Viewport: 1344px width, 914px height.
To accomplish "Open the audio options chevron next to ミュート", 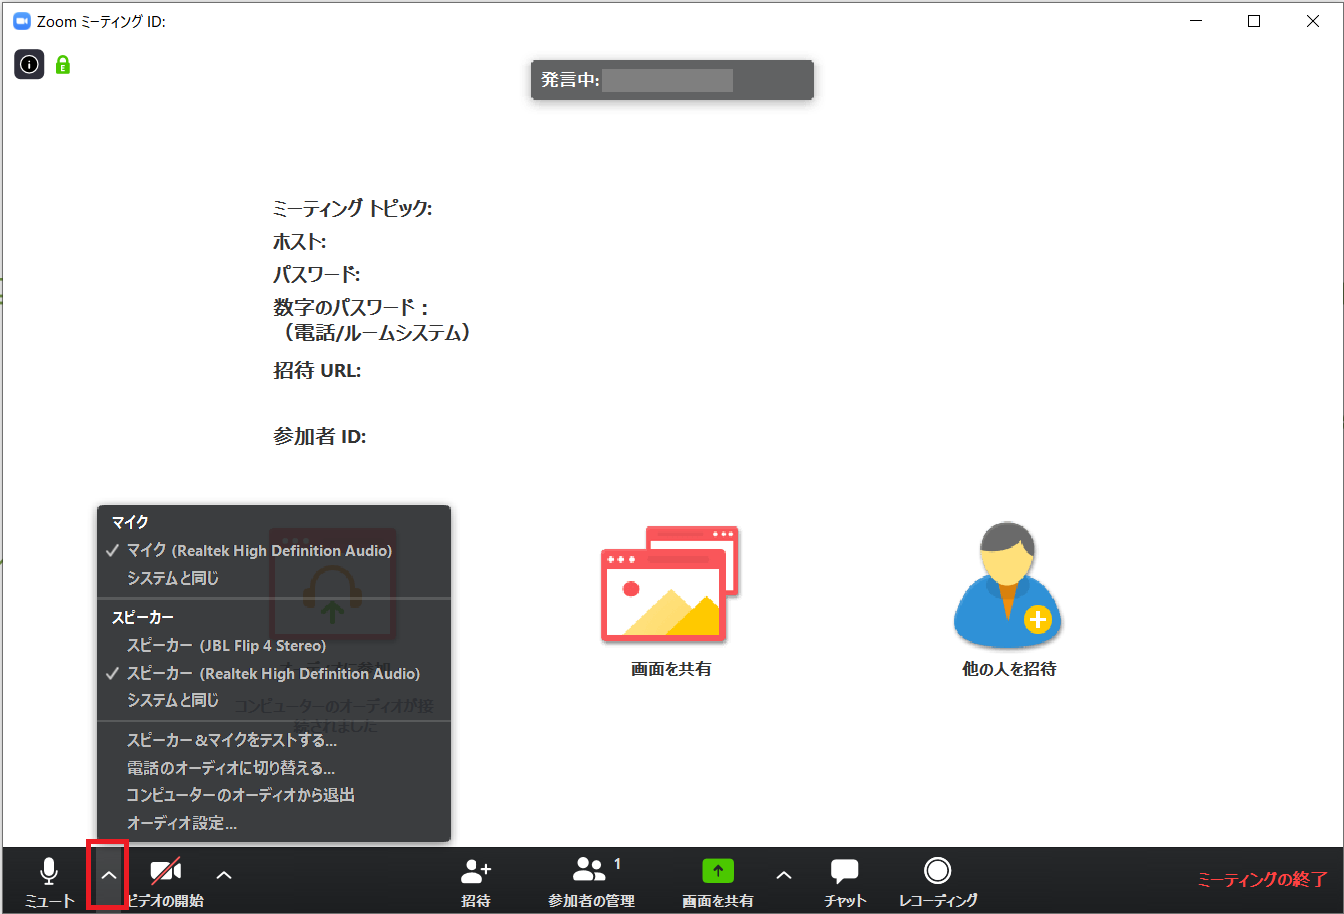I will point(107,873).
